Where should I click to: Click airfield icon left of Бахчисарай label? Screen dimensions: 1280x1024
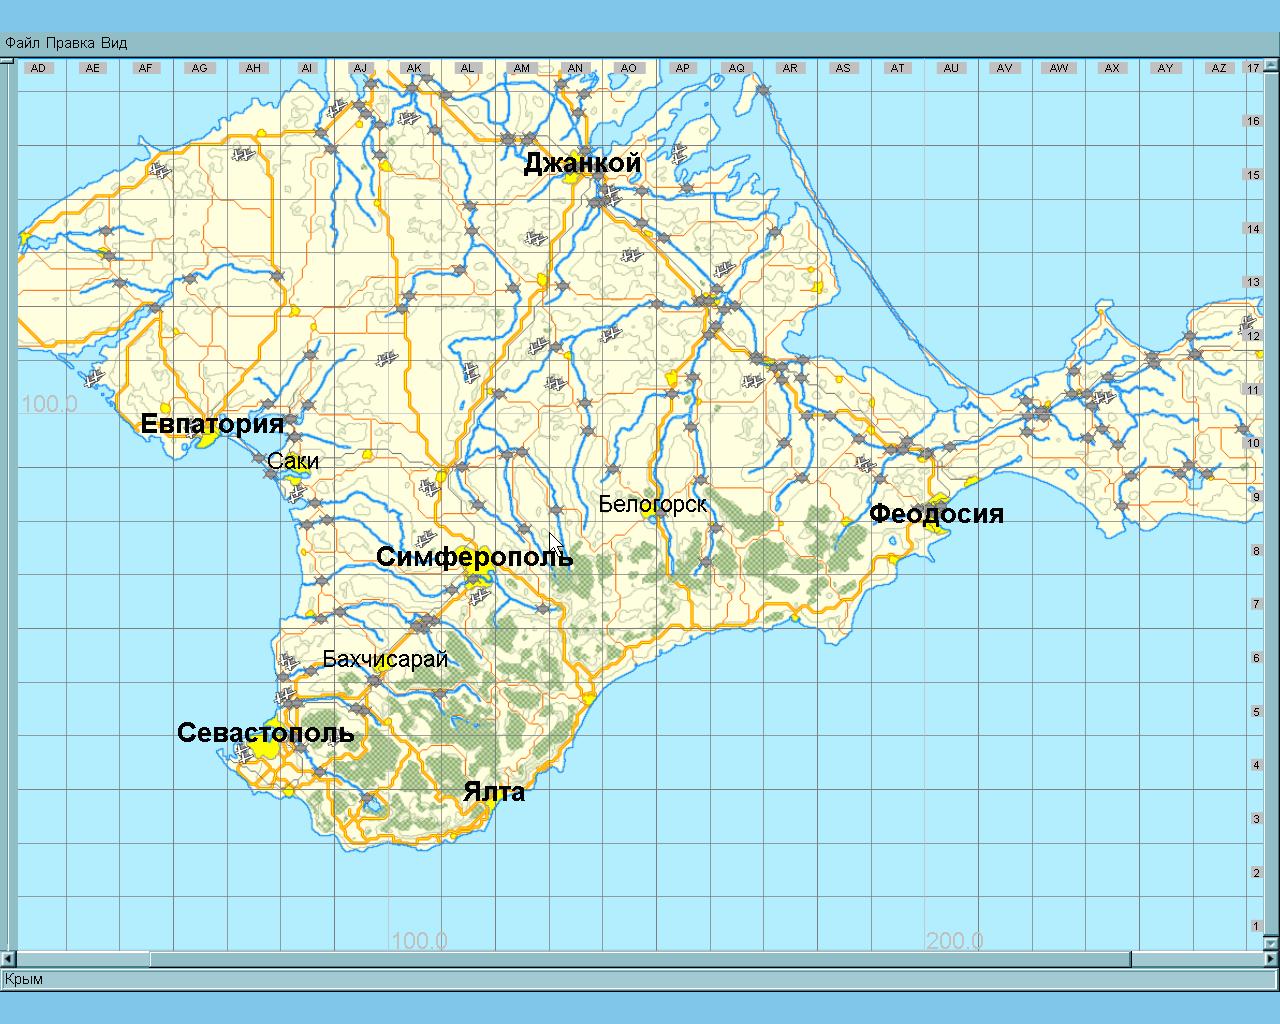coord(289,662)
